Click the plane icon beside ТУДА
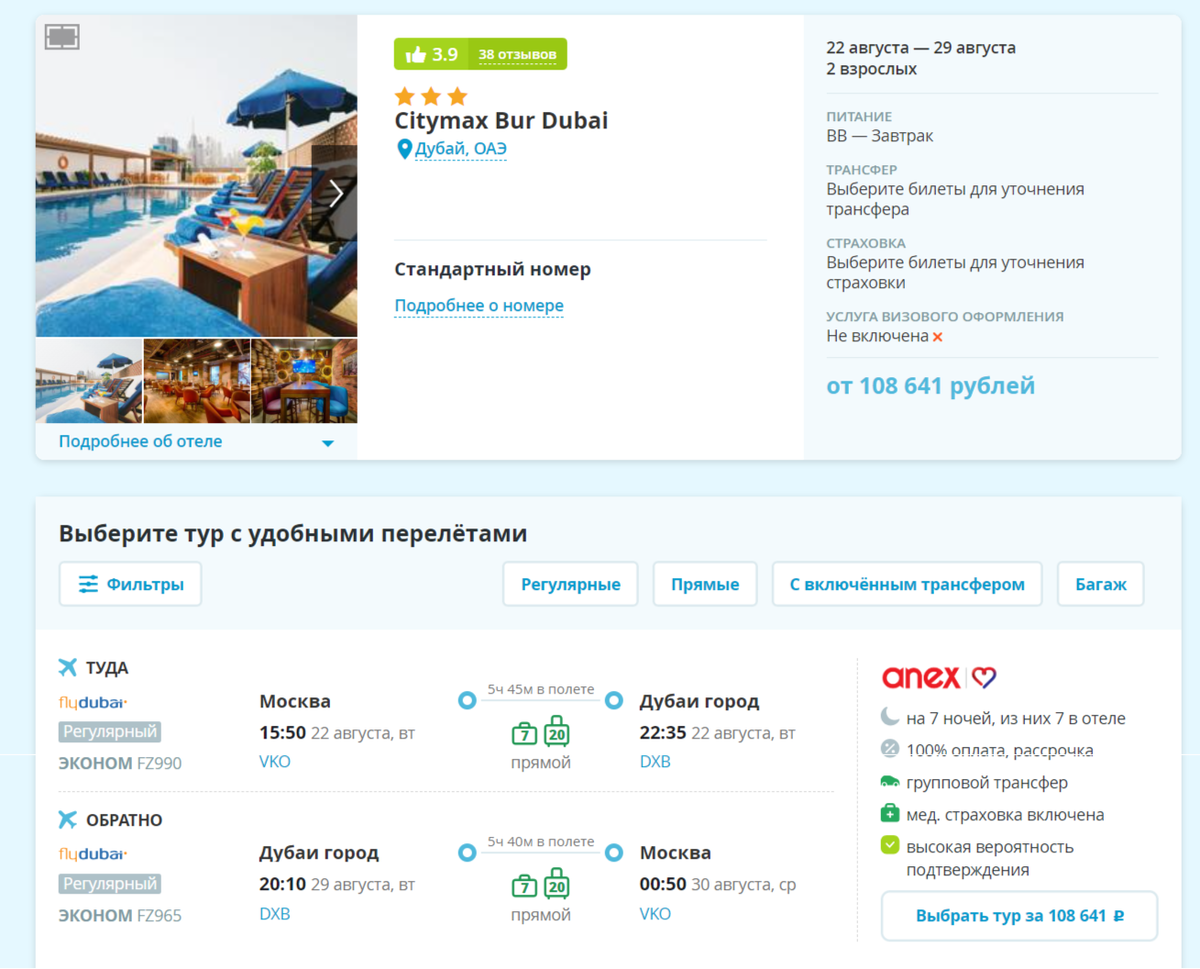This screenshot has width=1200, height=969. point(67,667)
